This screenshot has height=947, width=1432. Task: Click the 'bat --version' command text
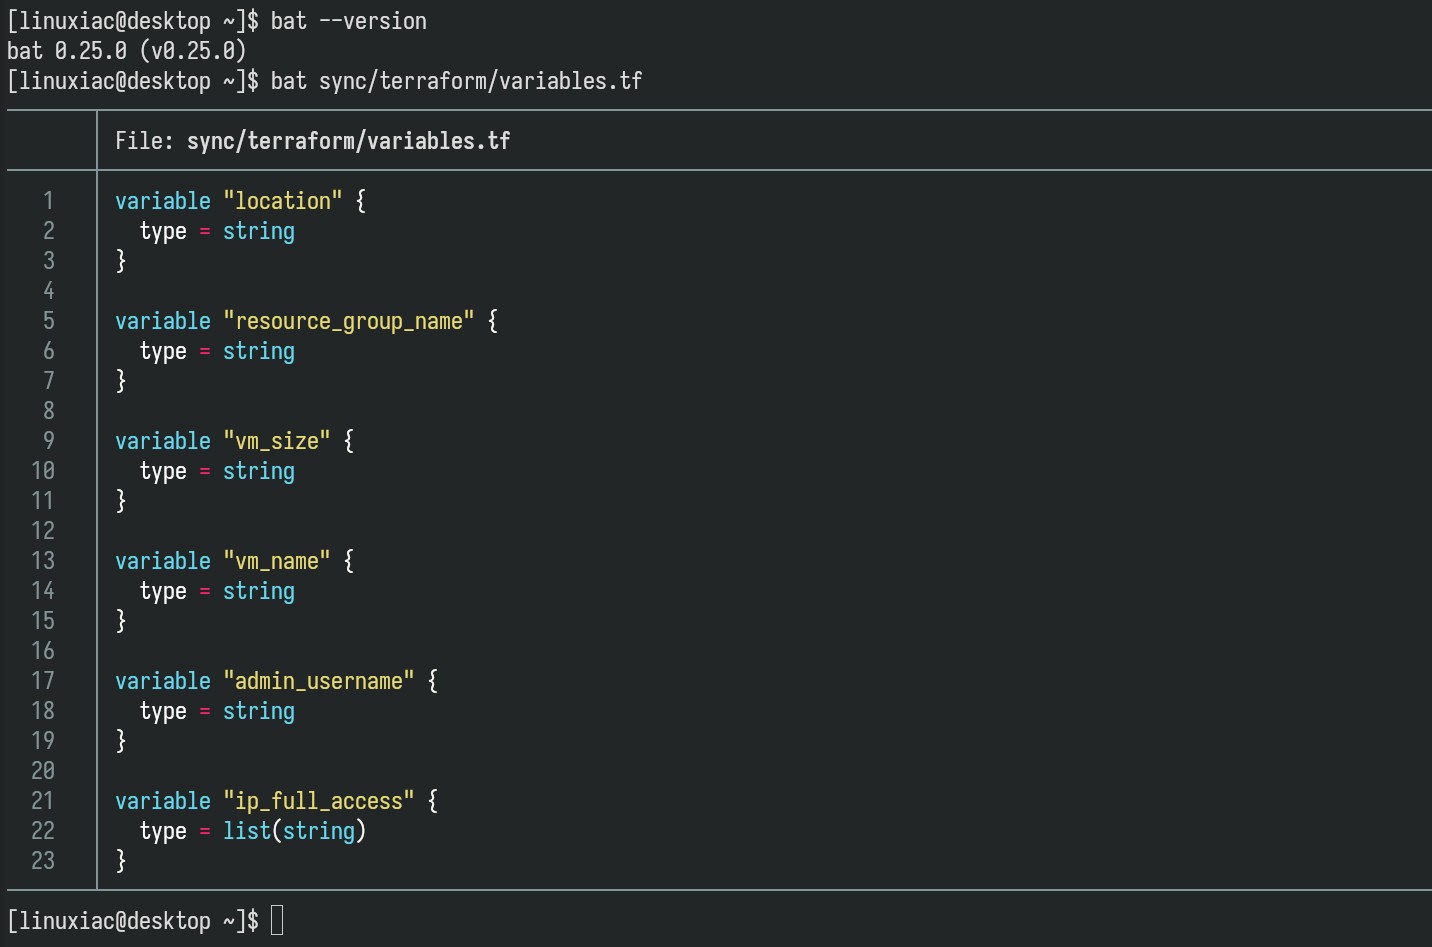349,21
